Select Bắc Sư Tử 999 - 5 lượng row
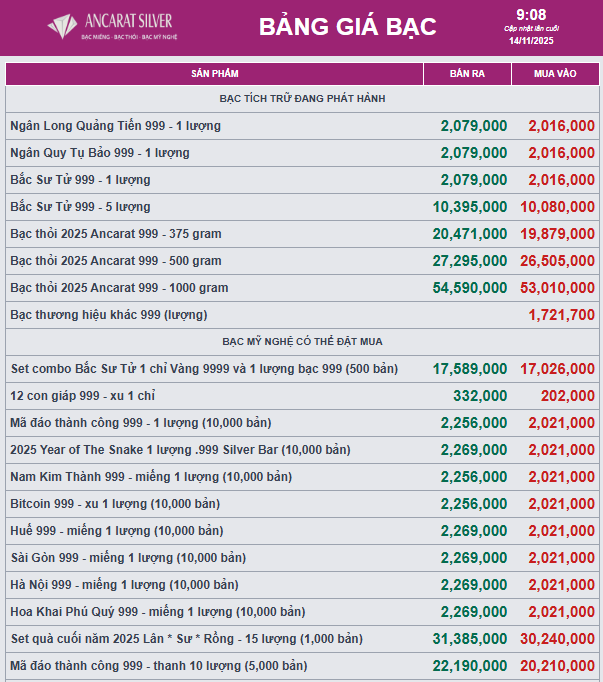Viewport: 603px width, 682px height. point(80,207)
